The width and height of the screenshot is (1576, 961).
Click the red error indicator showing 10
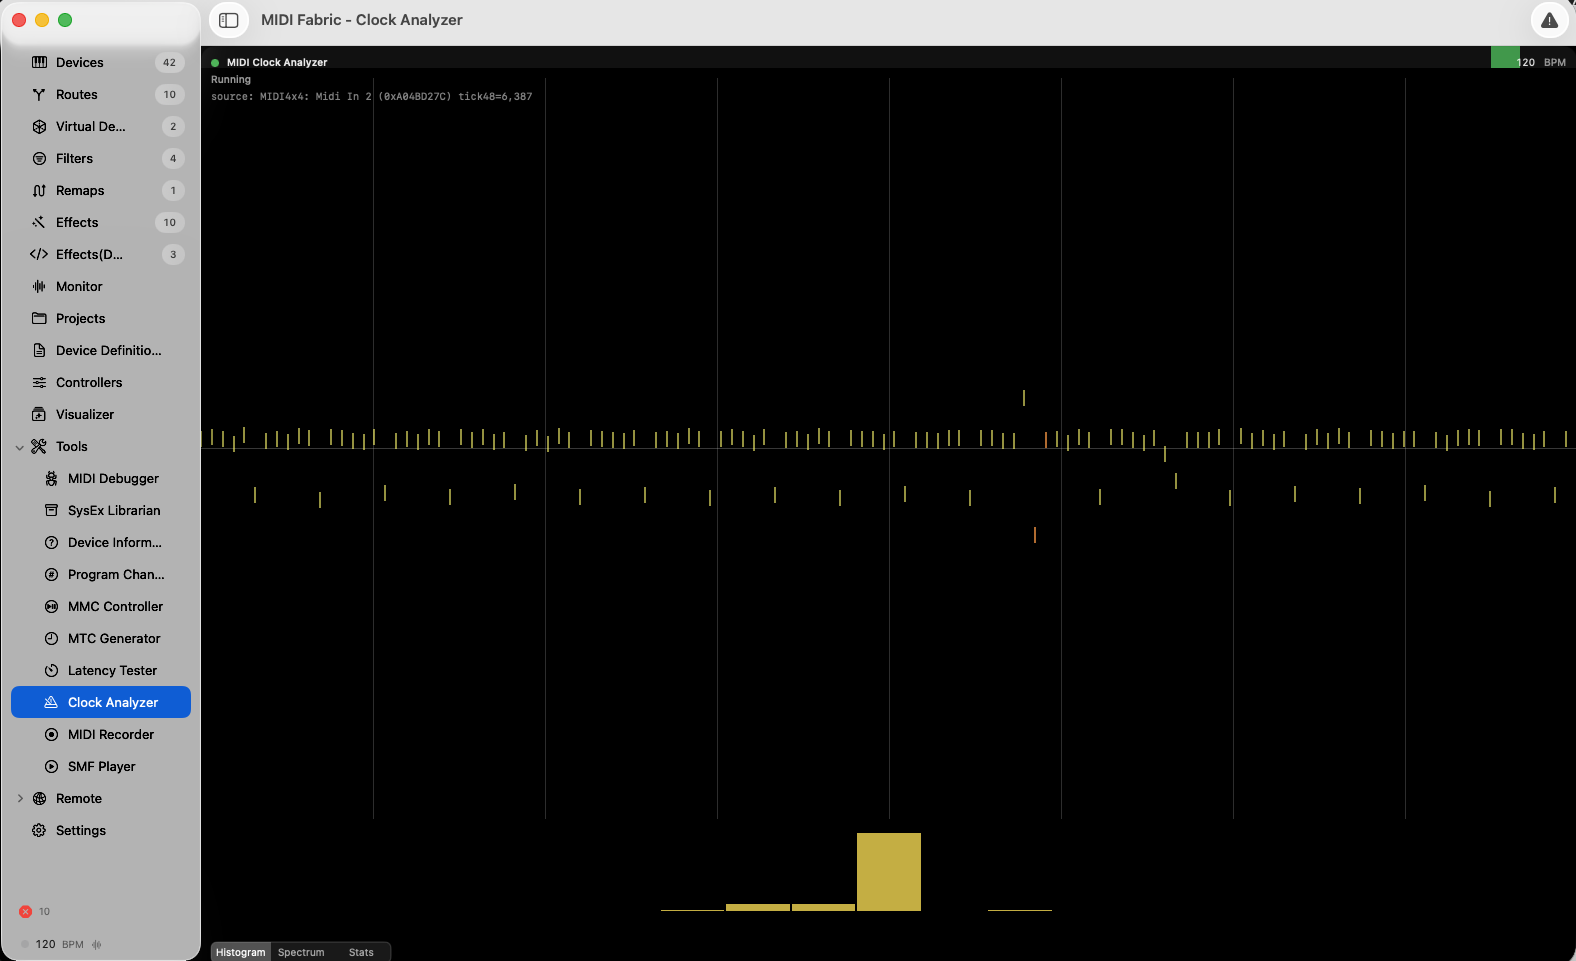pyautogui.click(x=34, y=911)
